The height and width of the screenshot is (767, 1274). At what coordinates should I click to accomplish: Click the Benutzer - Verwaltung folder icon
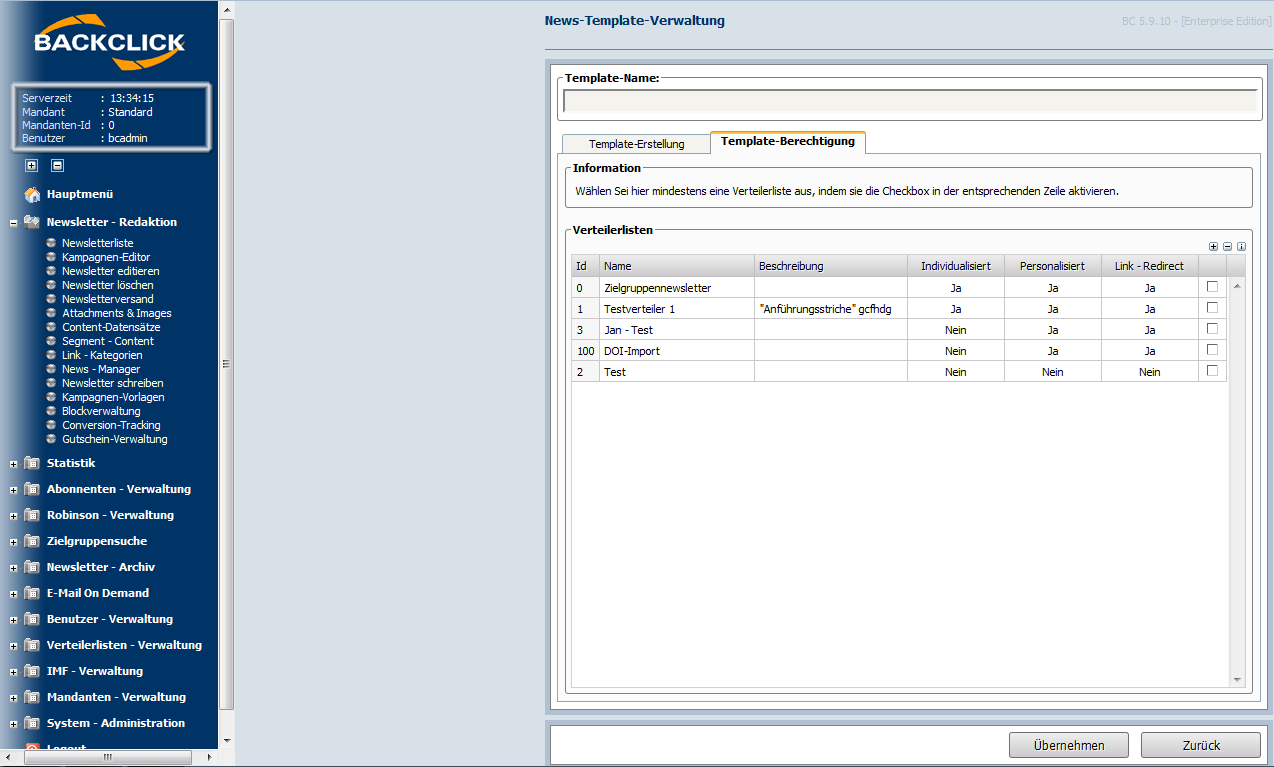[32, 619]
